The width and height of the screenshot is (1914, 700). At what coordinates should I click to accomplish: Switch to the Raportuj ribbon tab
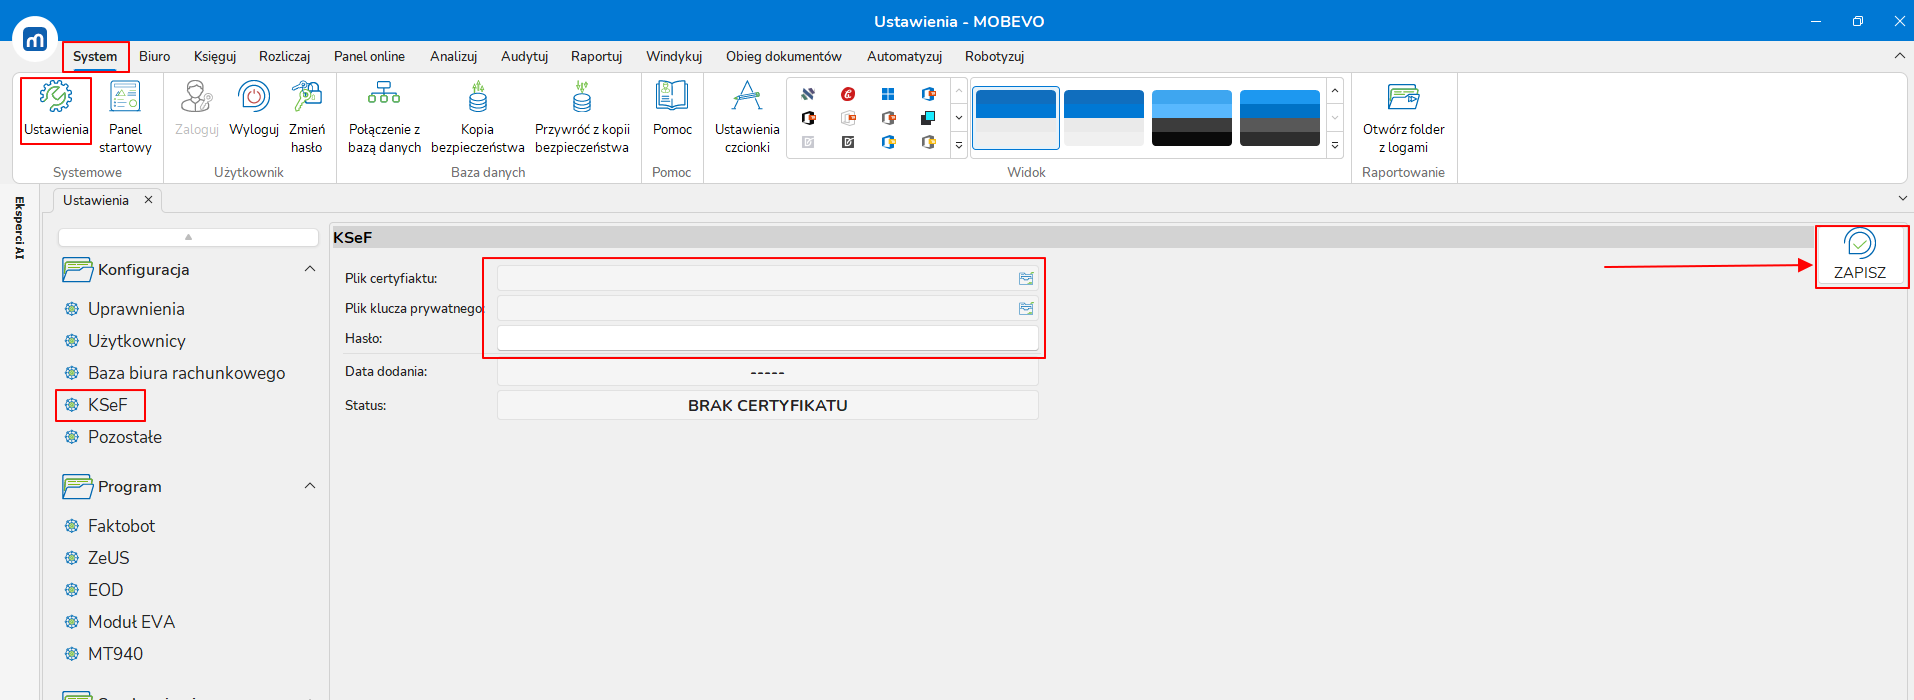click(x=596, y=56)
